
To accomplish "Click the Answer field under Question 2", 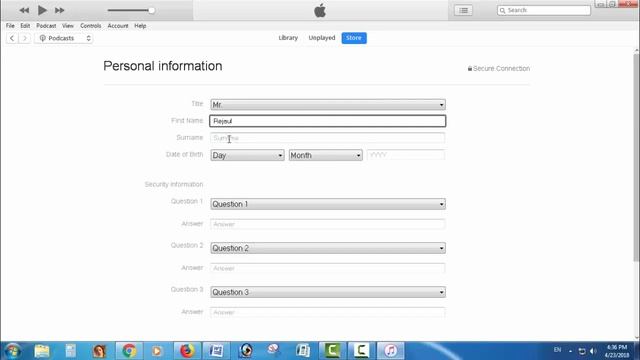I will 328,268.
